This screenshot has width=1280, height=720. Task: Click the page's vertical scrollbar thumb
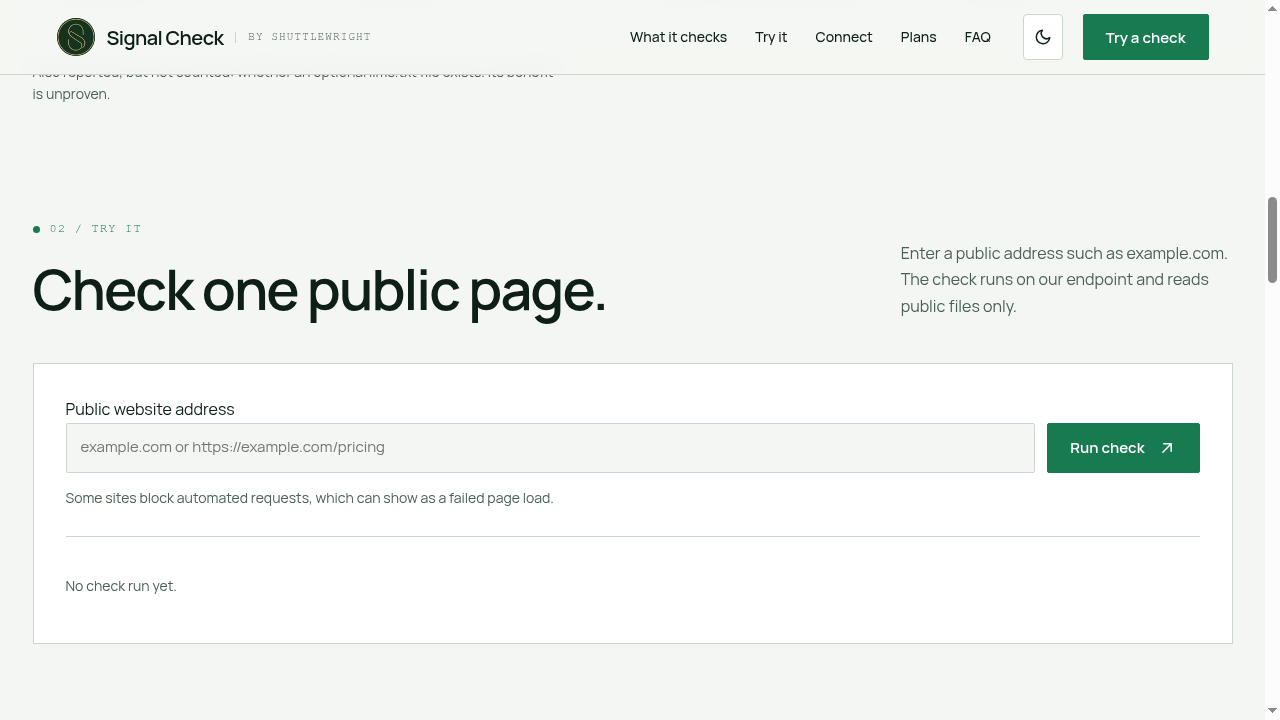(x=1272, y=240)
